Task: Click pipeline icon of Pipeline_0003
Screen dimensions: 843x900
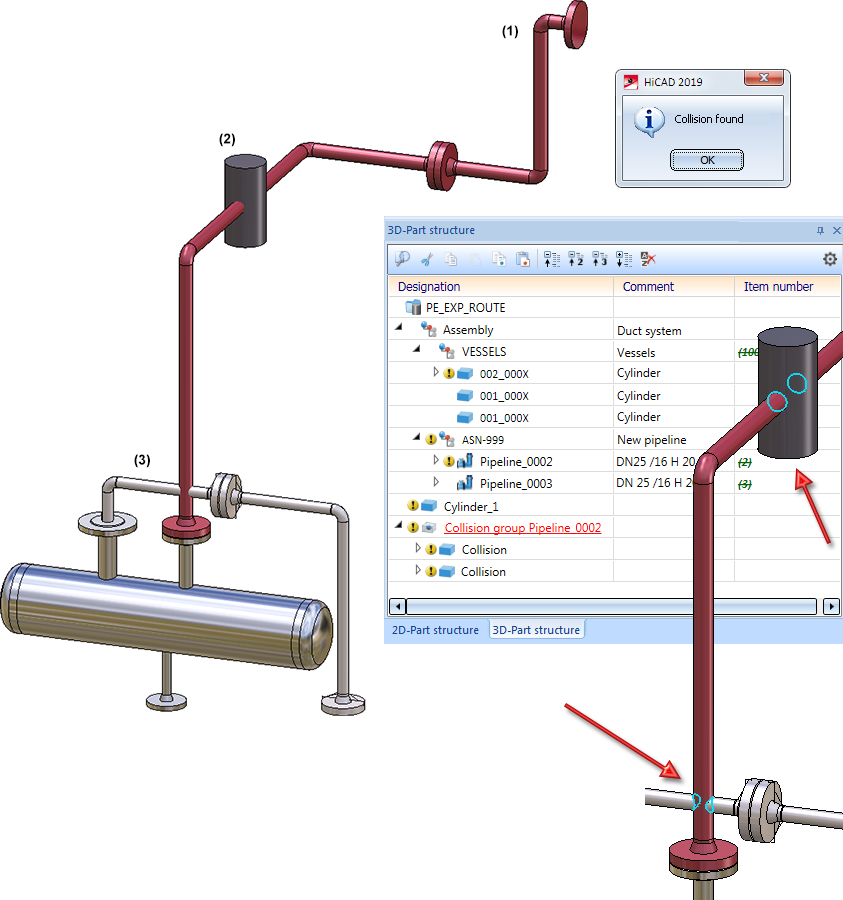Action: click(465, 483)
